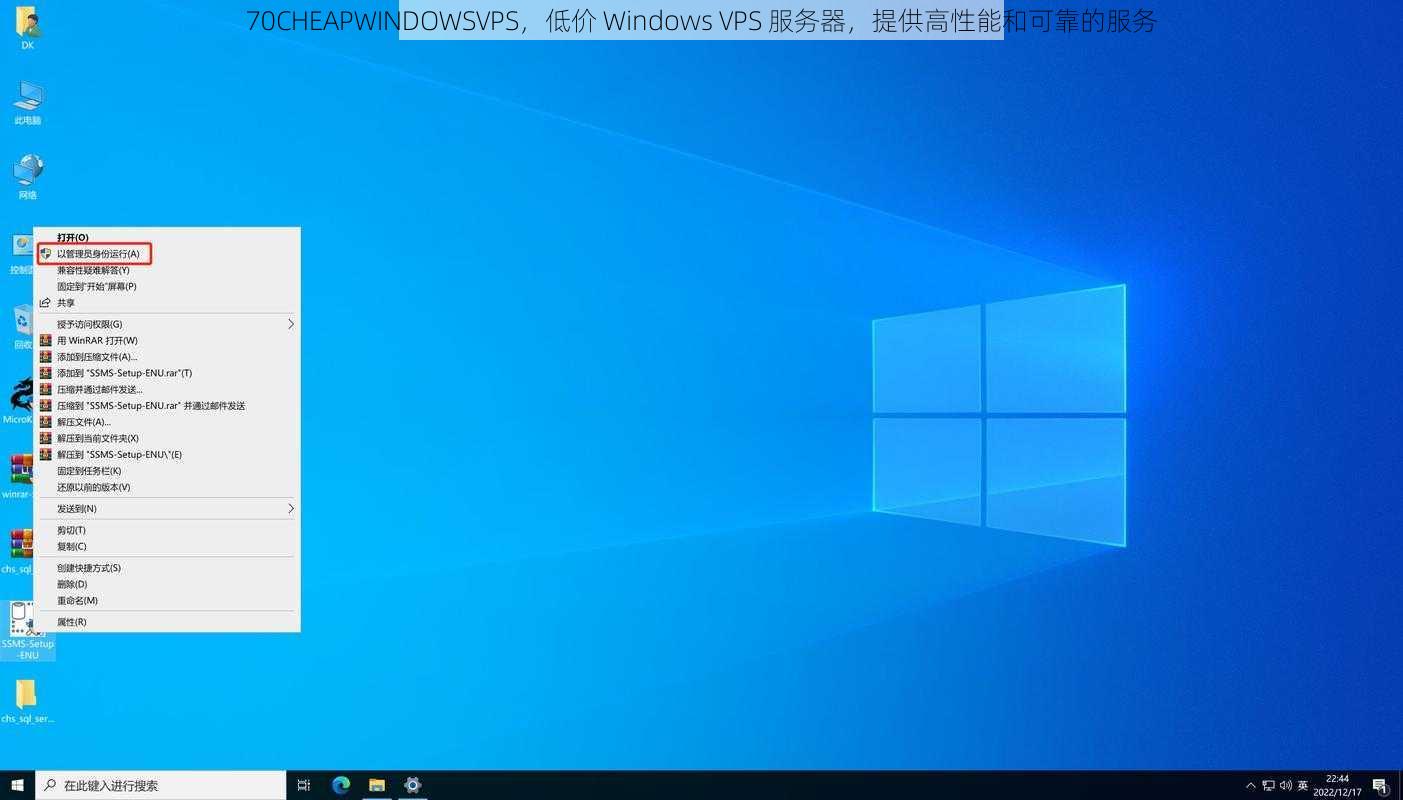Expand the 授予访问权限(G) submenu
This screenshot has width=1403, height=800.
pos(167,324)
